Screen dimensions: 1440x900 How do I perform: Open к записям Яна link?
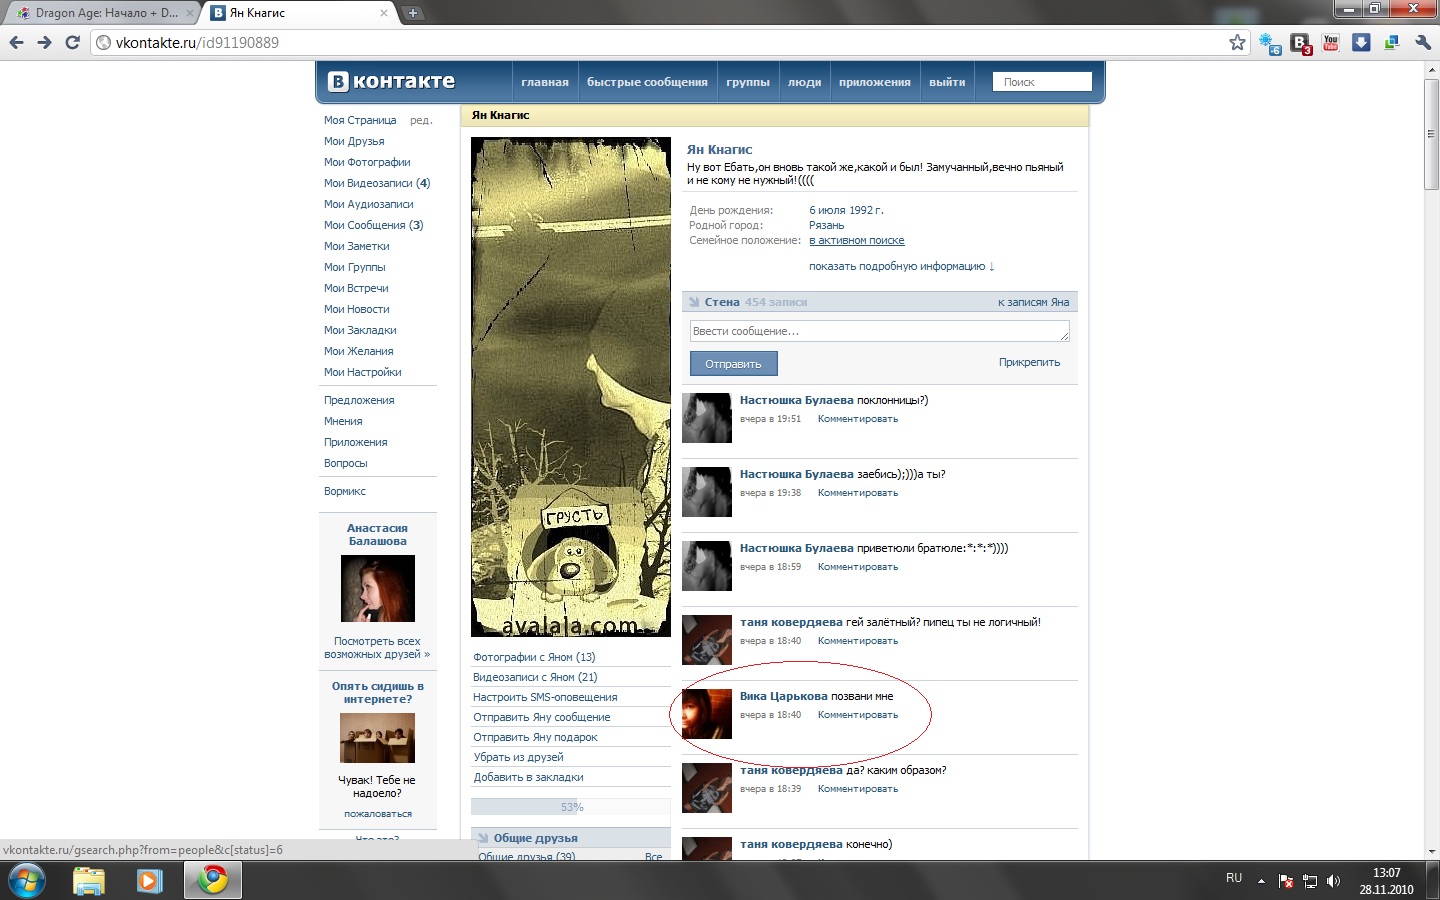[1033, 302]
